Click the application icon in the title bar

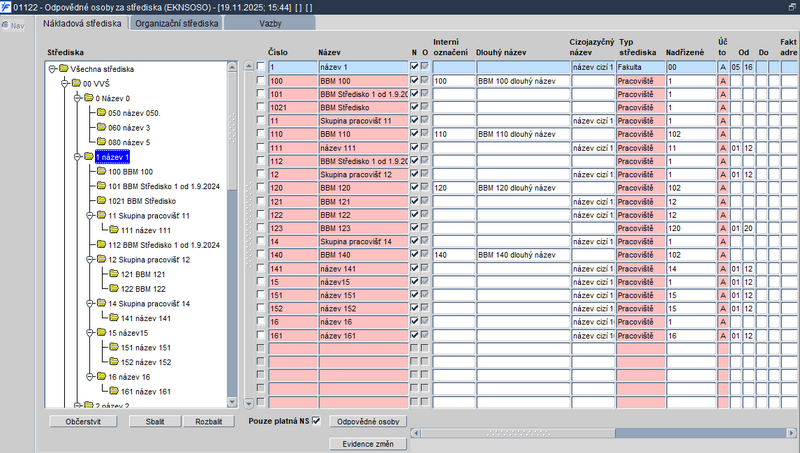[x=6, y=7]
